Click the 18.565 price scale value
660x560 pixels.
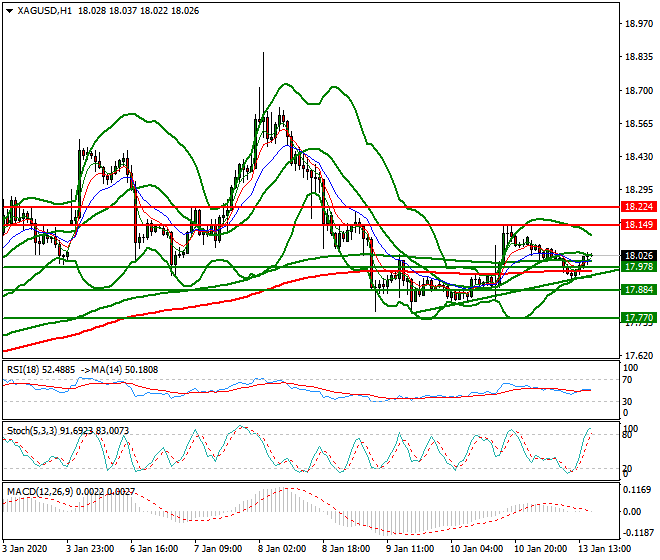(x=639, y=124)
